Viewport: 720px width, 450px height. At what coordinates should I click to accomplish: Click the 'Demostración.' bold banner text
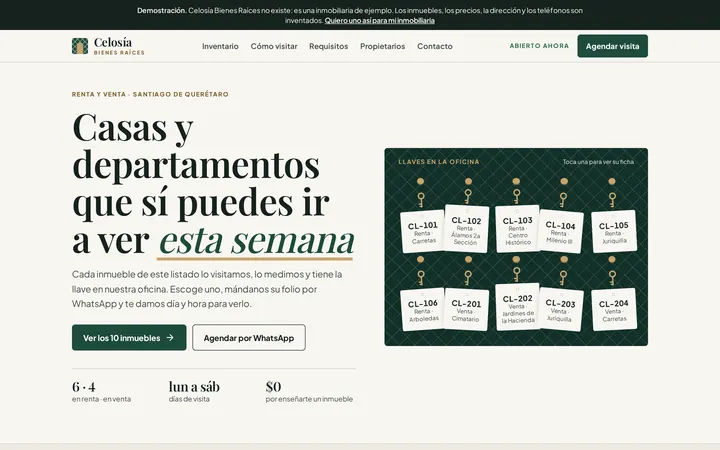click(x=162, y=11)
